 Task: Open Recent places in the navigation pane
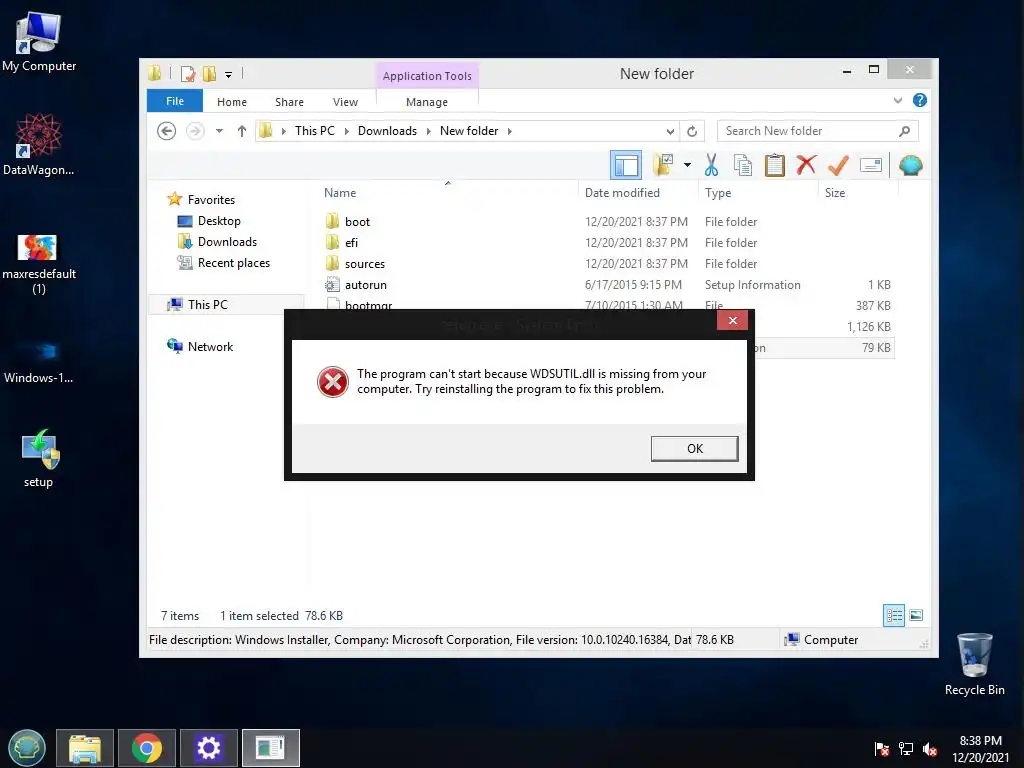[x=233, y=263]
